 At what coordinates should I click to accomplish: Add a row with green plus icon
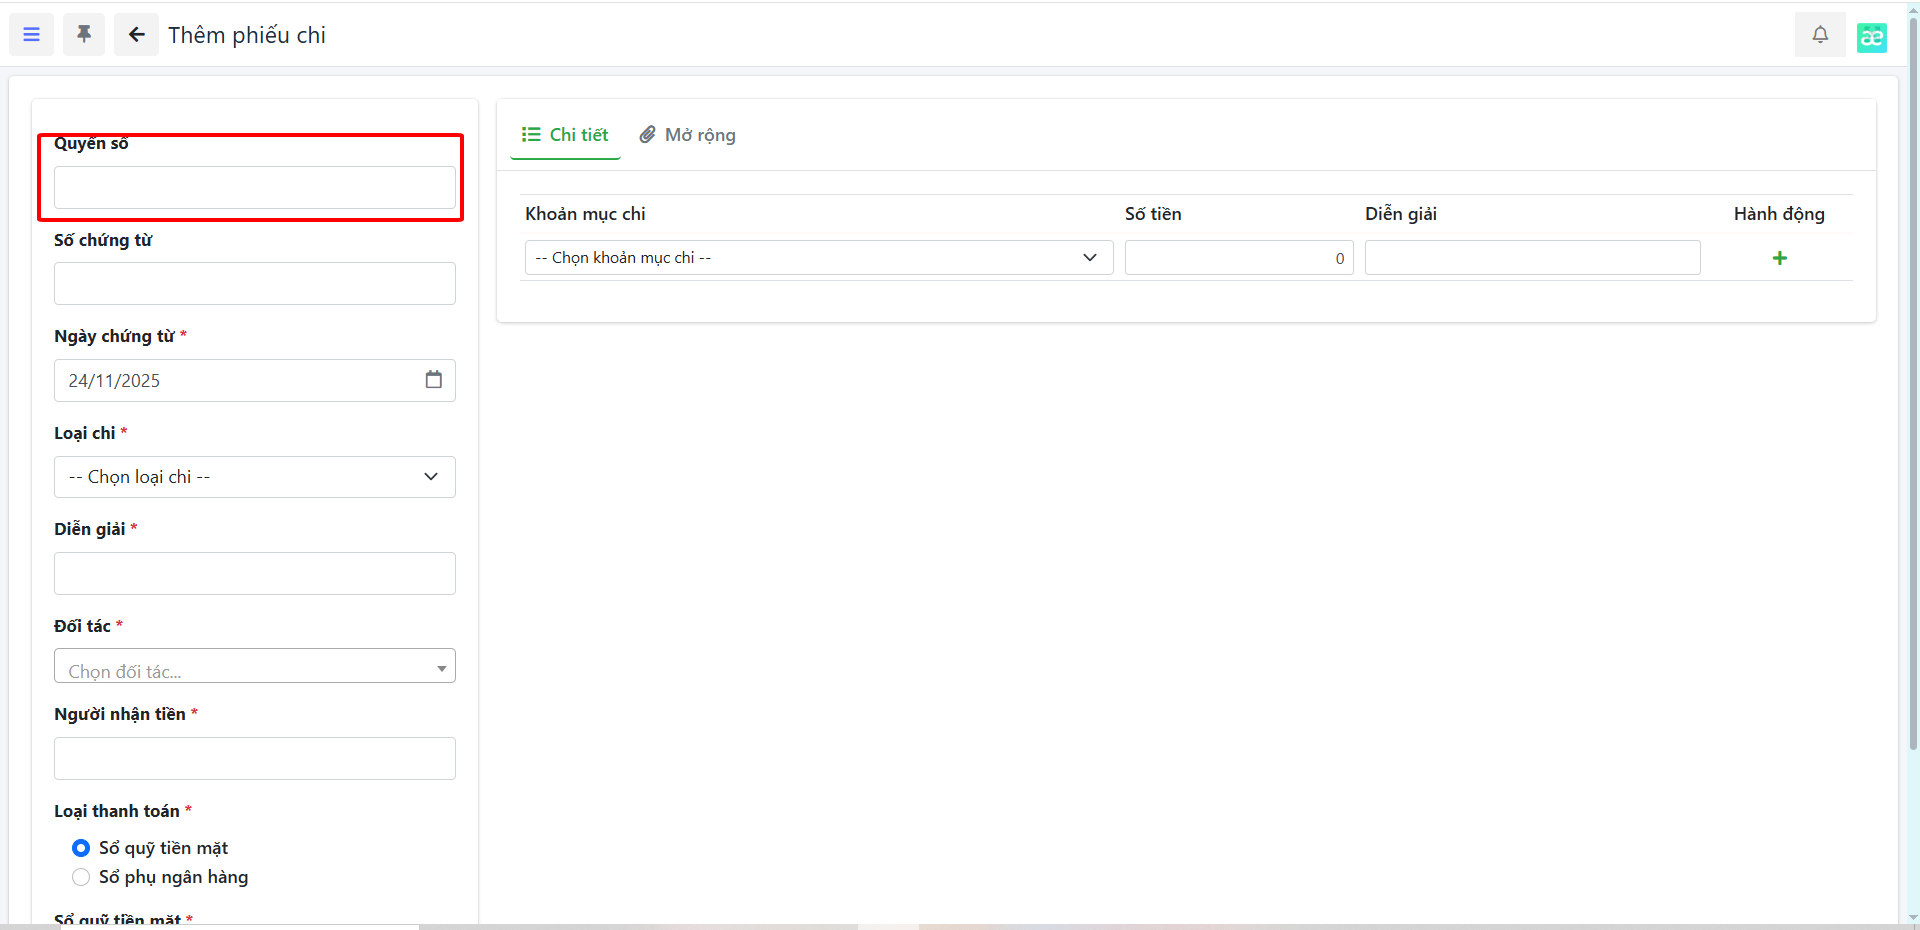pyautogui.click(x=1779, y=258)
